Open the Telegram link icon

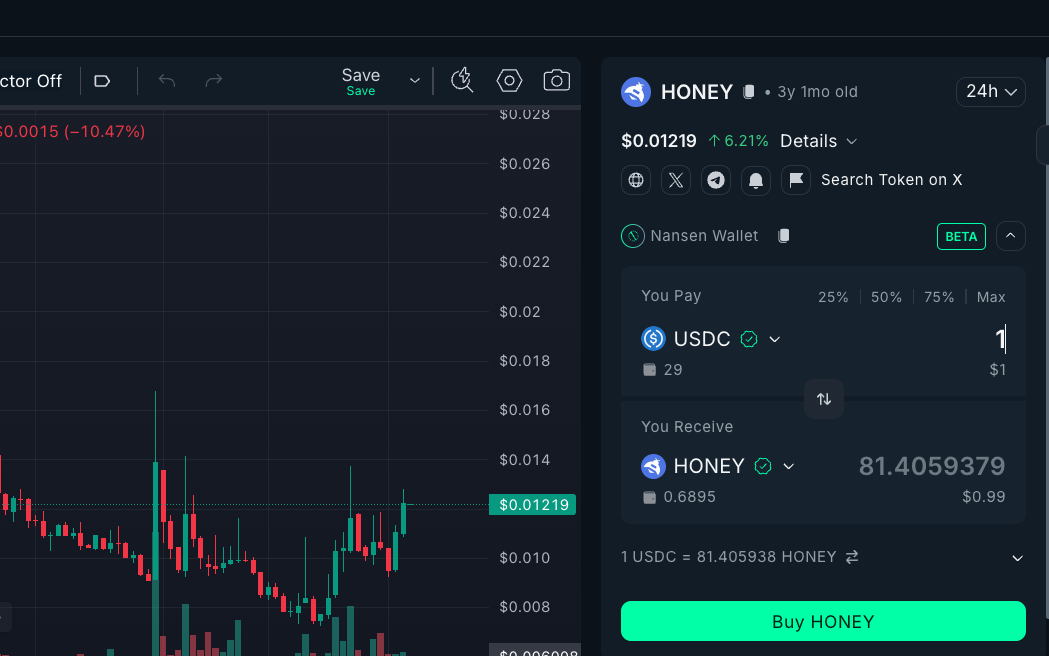click(716, 180)
